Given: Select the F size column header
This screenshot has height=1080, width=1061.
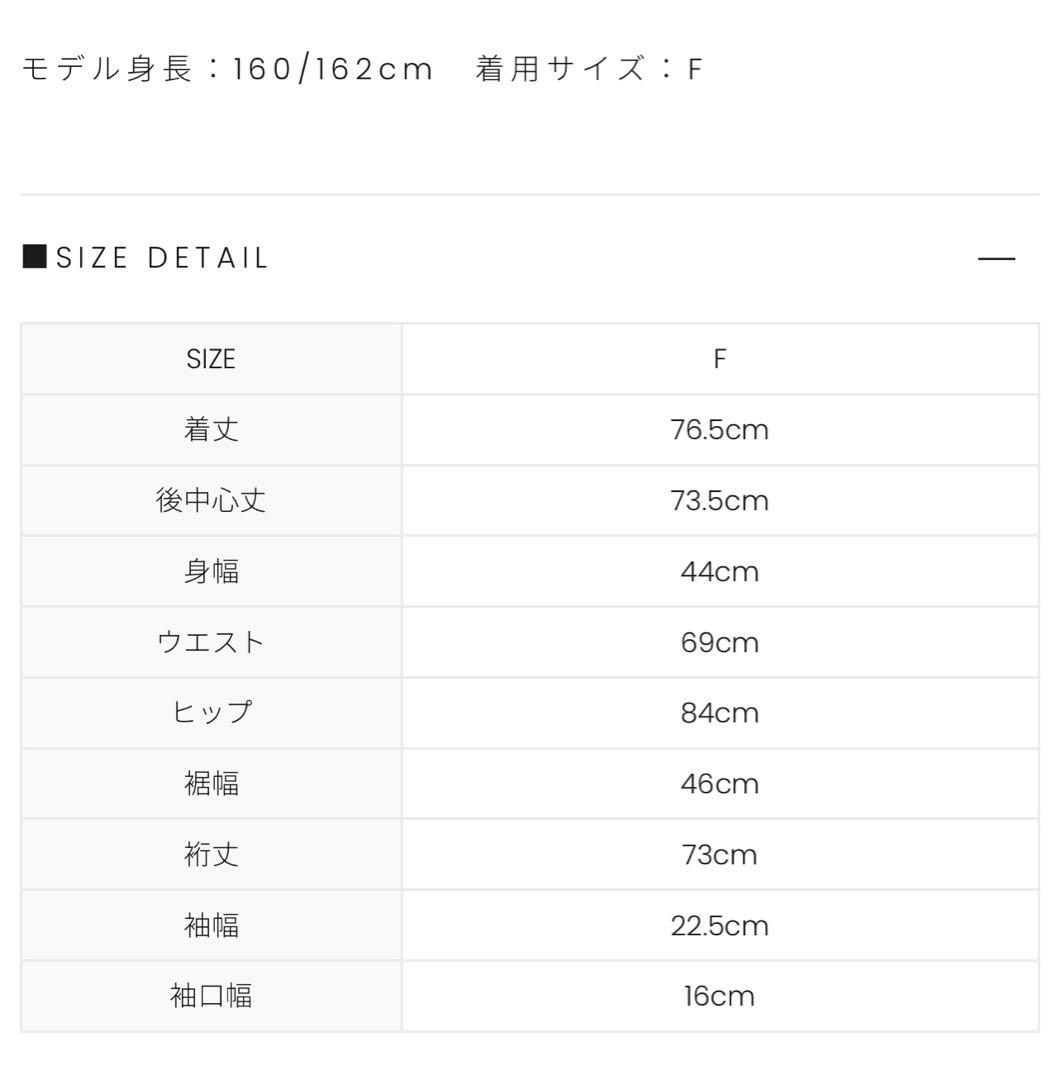Looking at the screenshot, I should click(x=719, y=359).
